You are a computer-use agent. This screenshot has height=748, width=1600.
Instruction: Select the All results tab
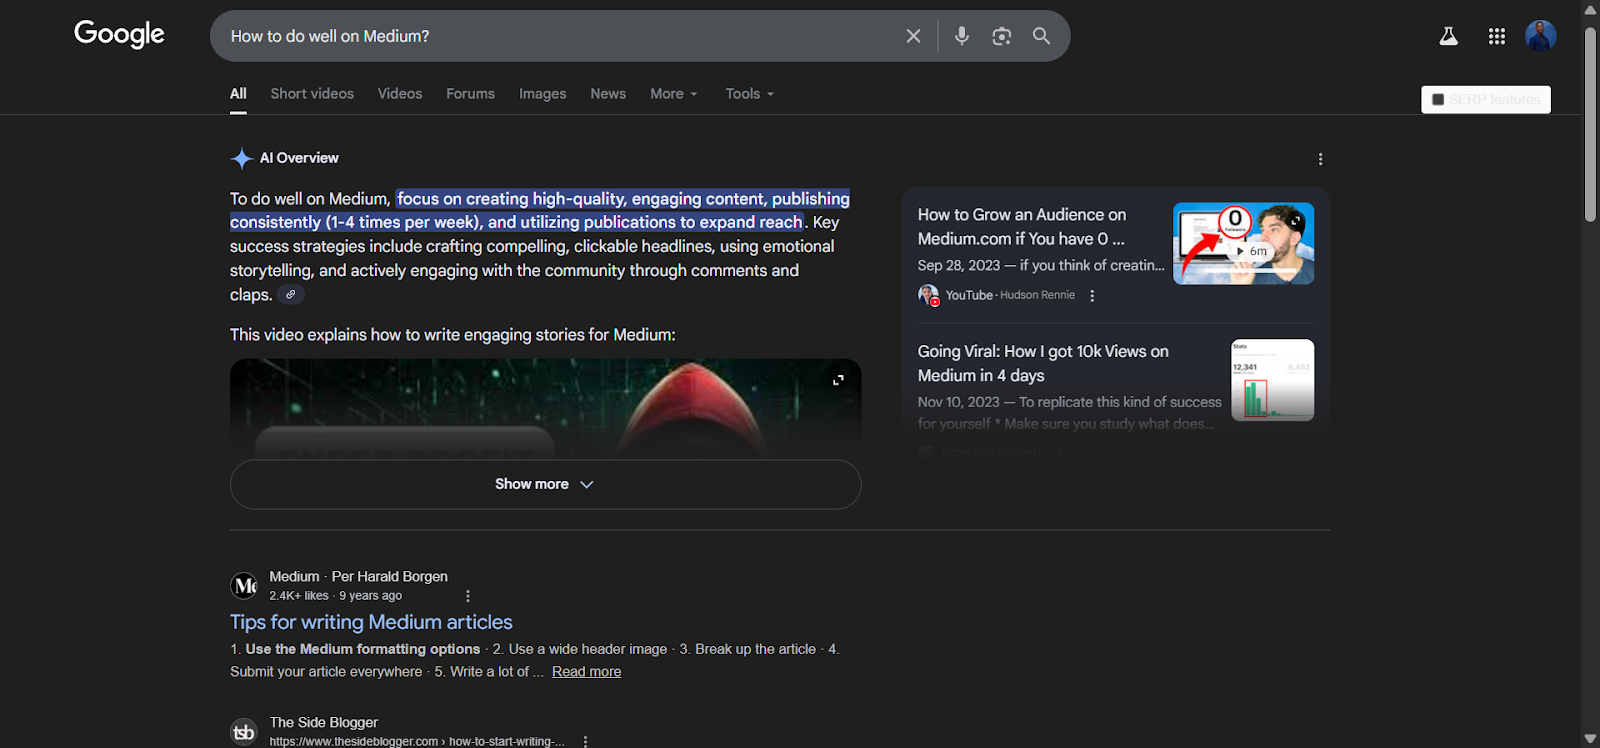pos(238,93)
